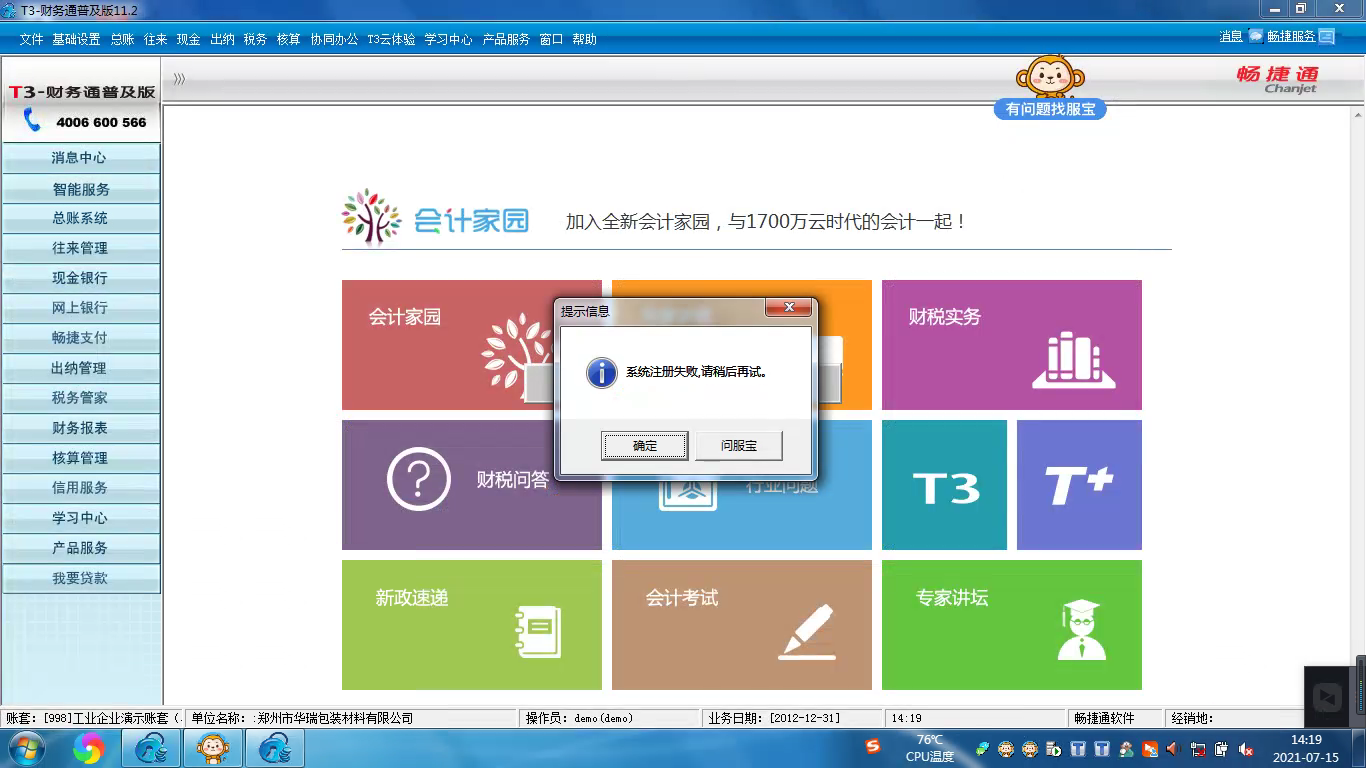The height and width of the screenshot is (768, 1366).
Task: Select 核算管理 in the sidebar
Action: 81,458
